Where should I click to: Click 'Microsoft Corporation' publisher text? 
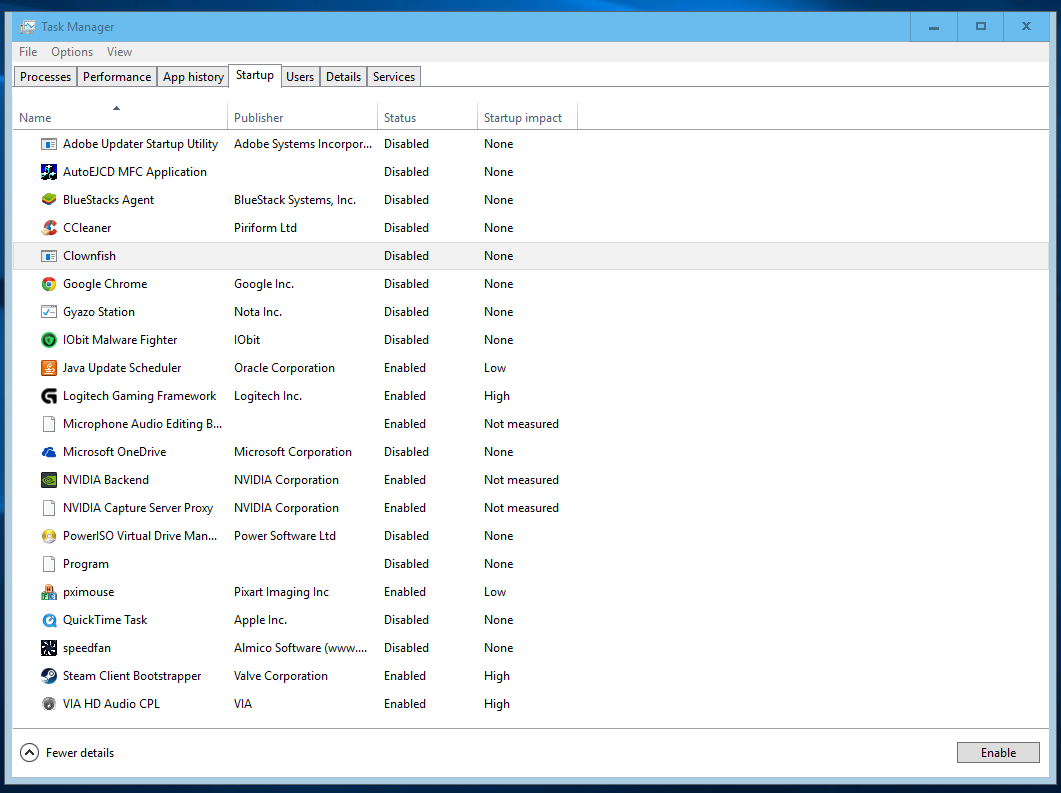point(293,452)
